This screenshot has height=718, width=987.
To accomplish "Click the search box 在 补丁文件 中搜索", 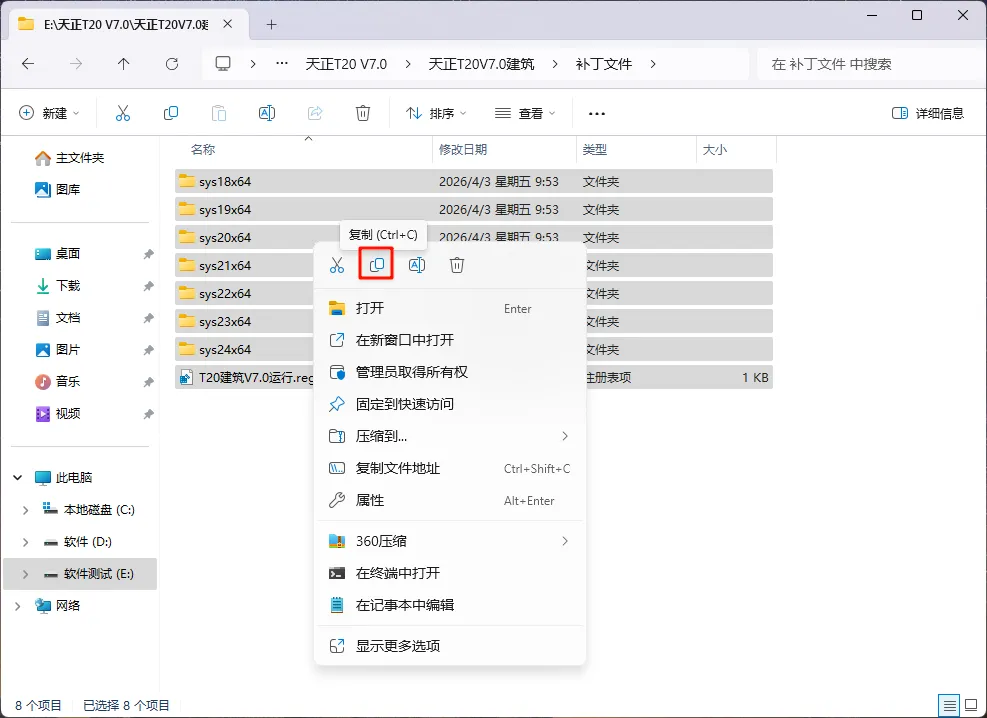I will coord(871,64).
